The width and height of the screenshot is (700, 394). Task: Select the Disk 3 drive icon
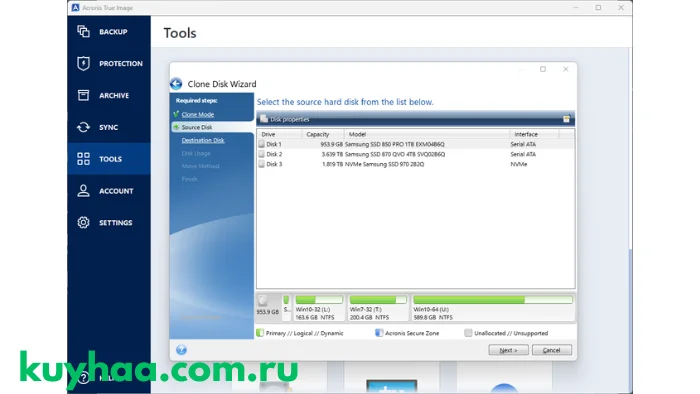262,164
